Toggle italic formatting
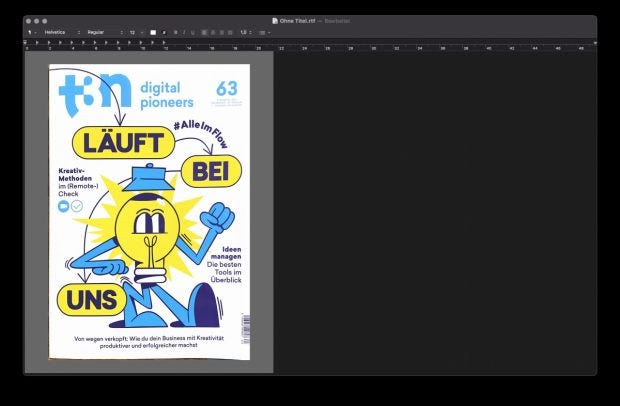Viewport: 620px width, 406px height. (x=185, y=32)
